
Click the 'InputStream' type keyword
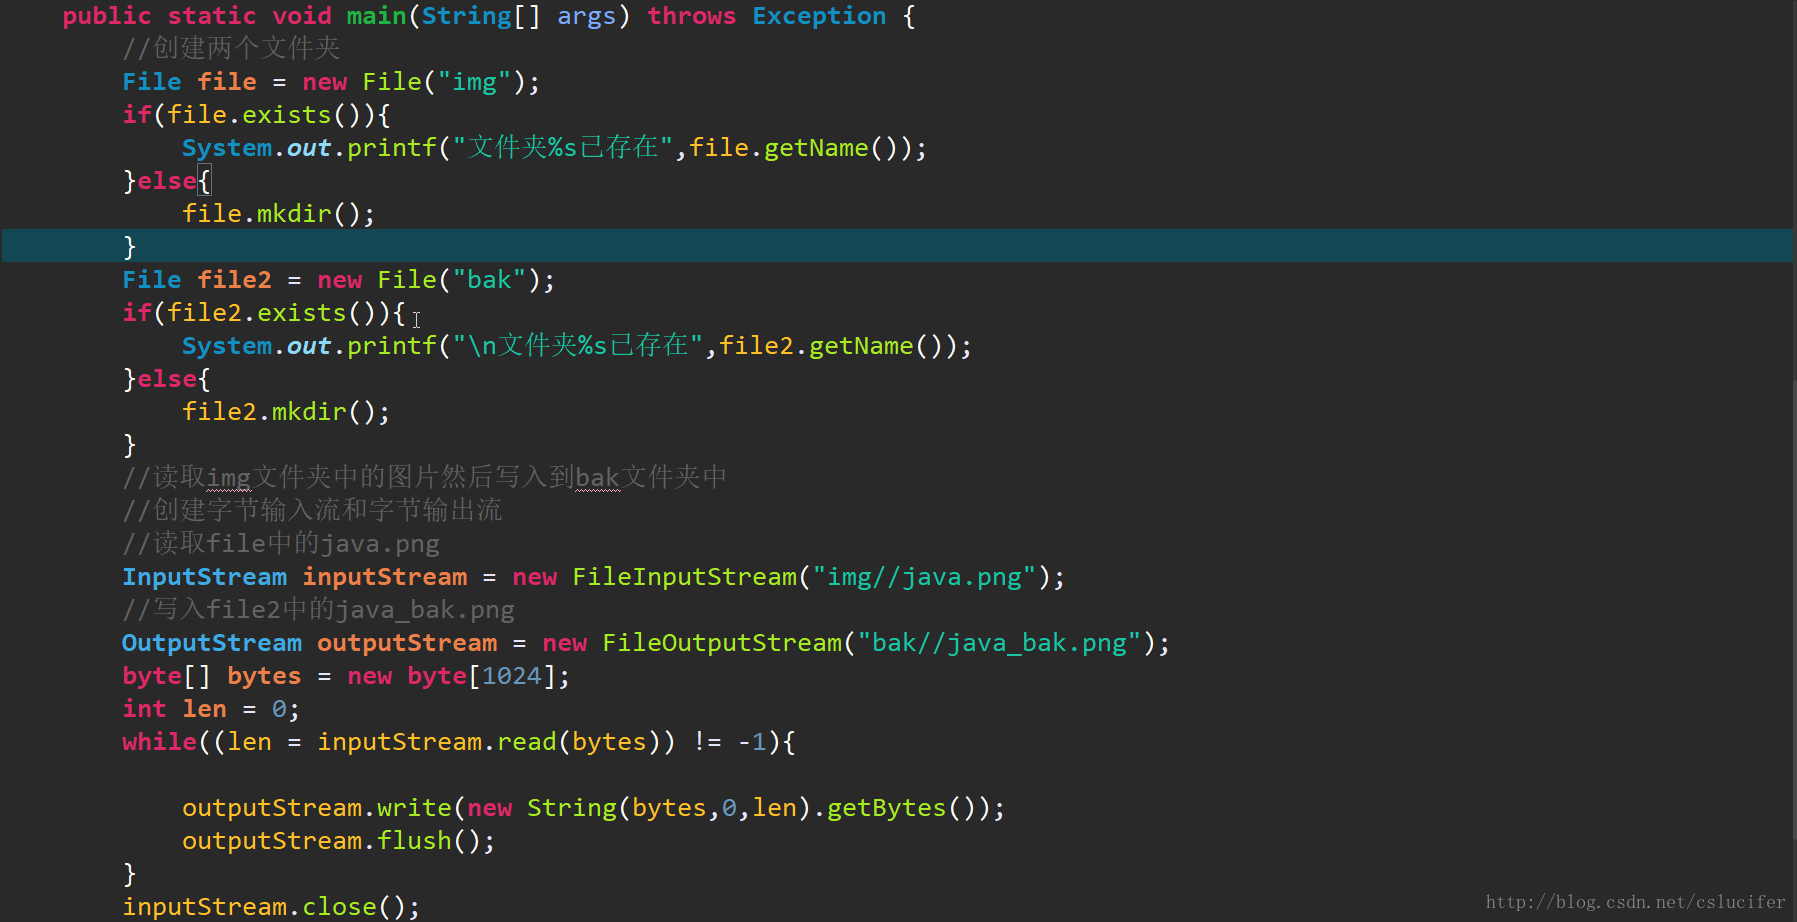(x=205, y=577)
